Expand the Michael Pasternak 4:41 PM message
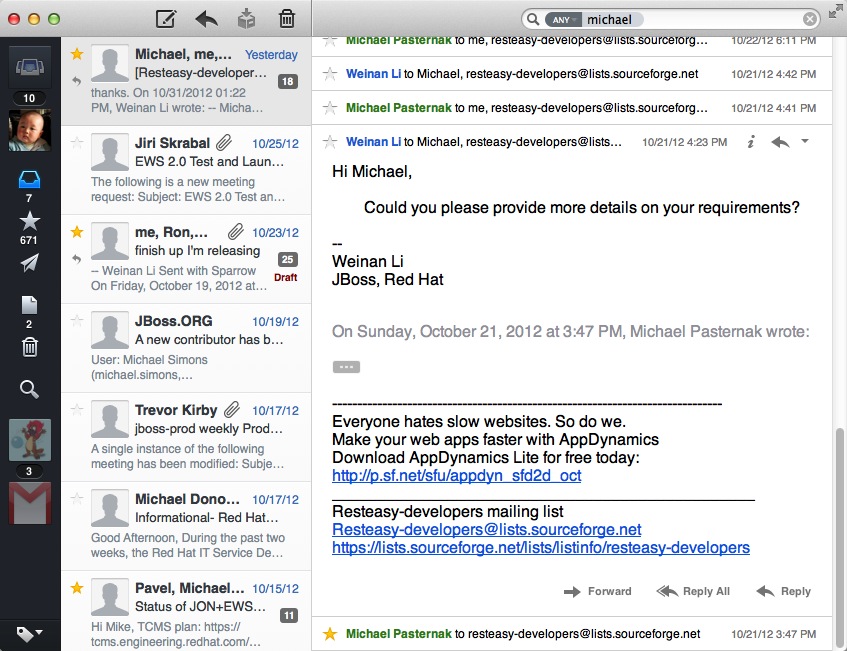 (572, 108)
